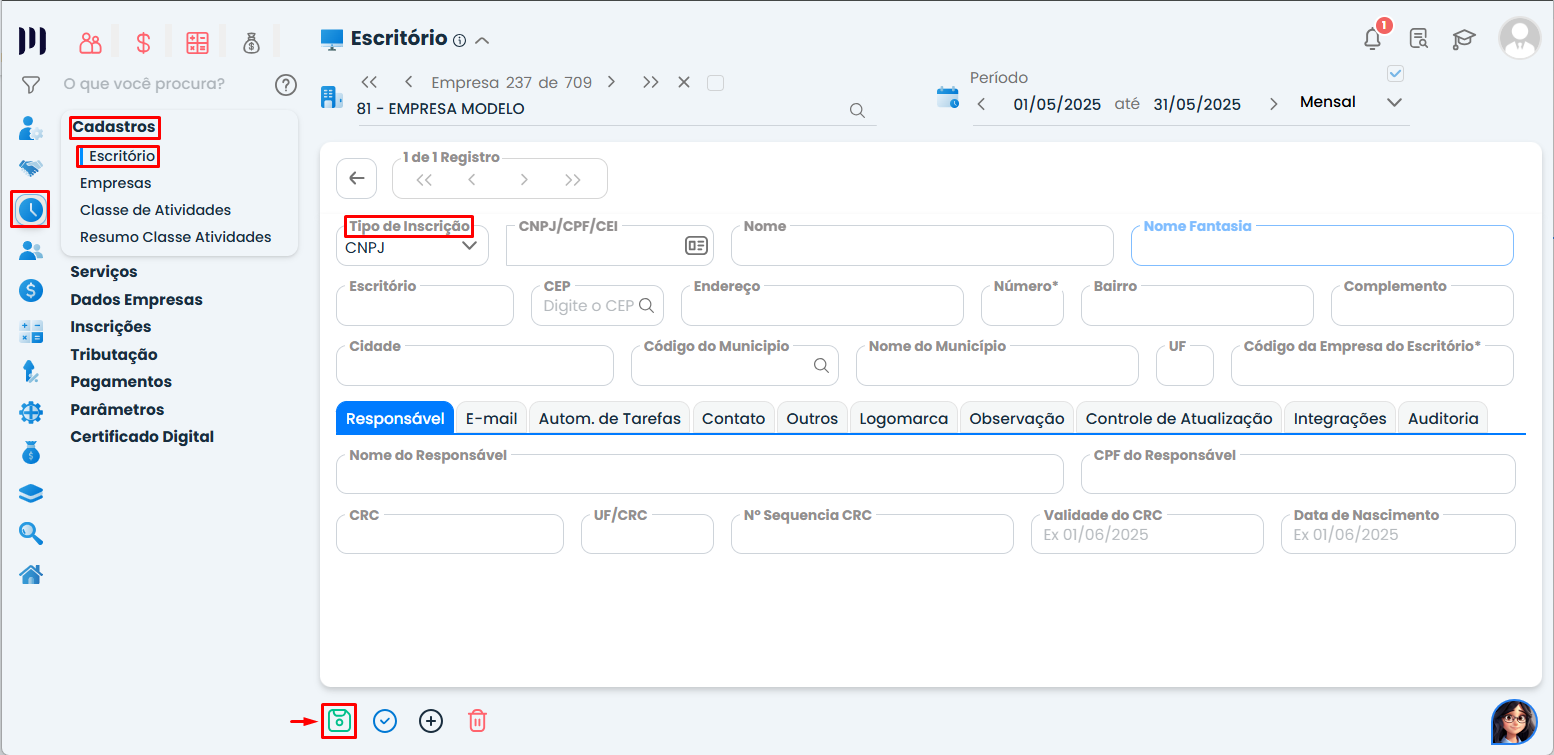Click the add new record plus icon

[x=431, y=721]
